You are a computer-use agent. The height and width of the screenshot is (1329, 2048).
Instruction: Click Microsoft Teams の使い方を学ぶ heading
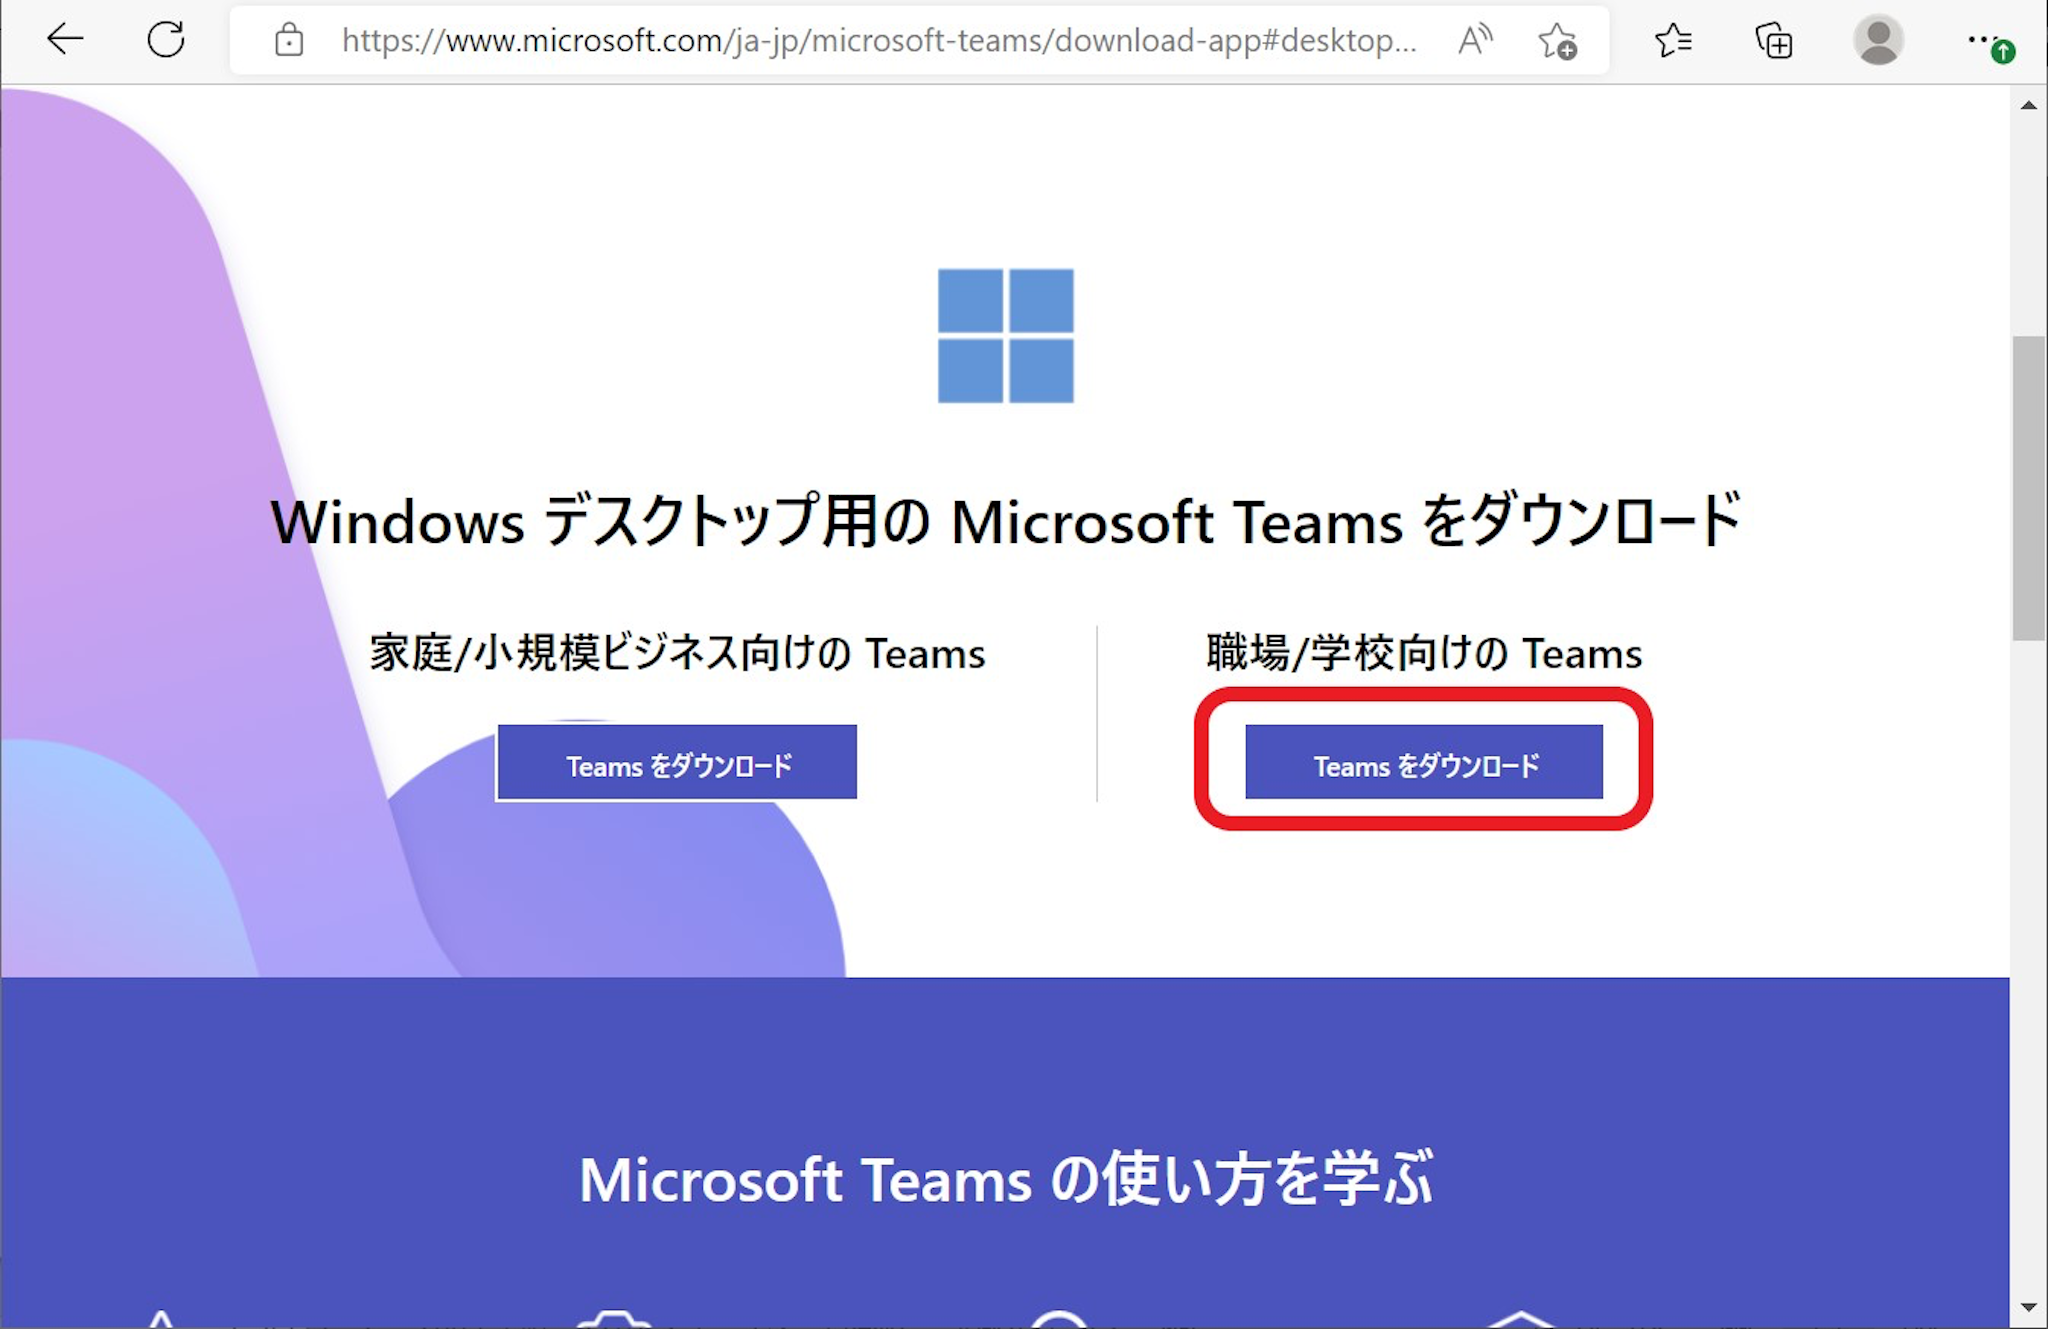[x=1005, y=1179]
